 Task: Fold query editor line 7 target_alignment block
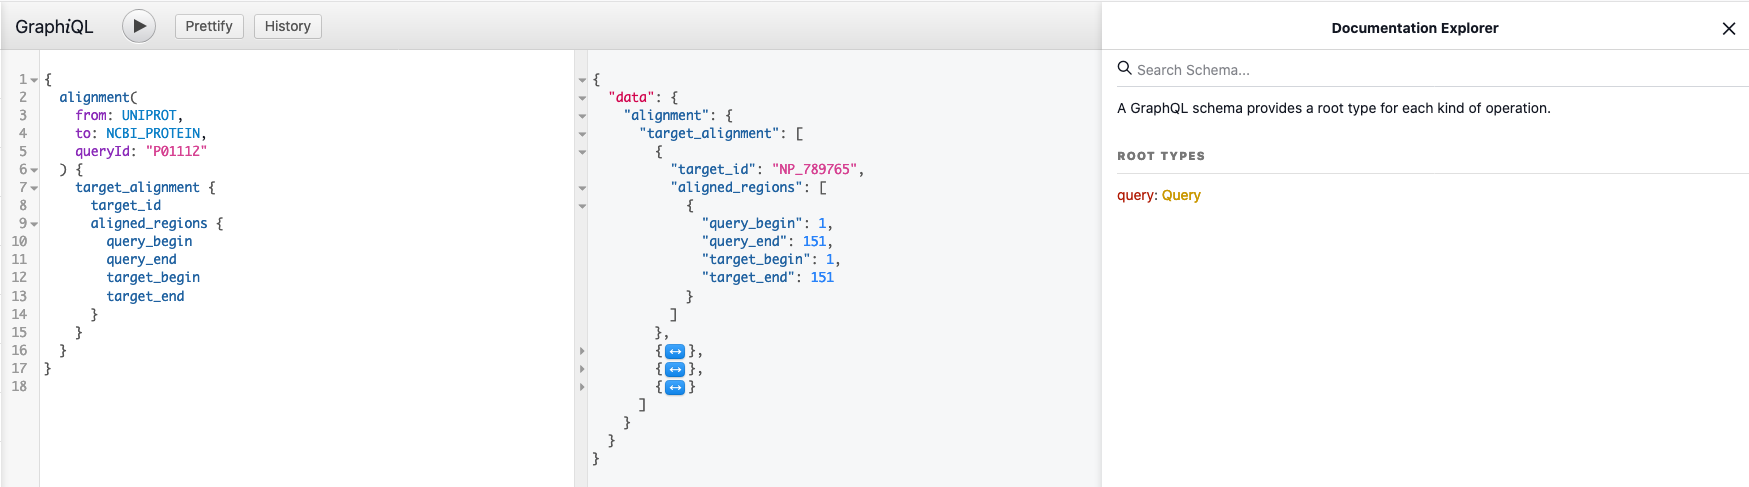34,188
